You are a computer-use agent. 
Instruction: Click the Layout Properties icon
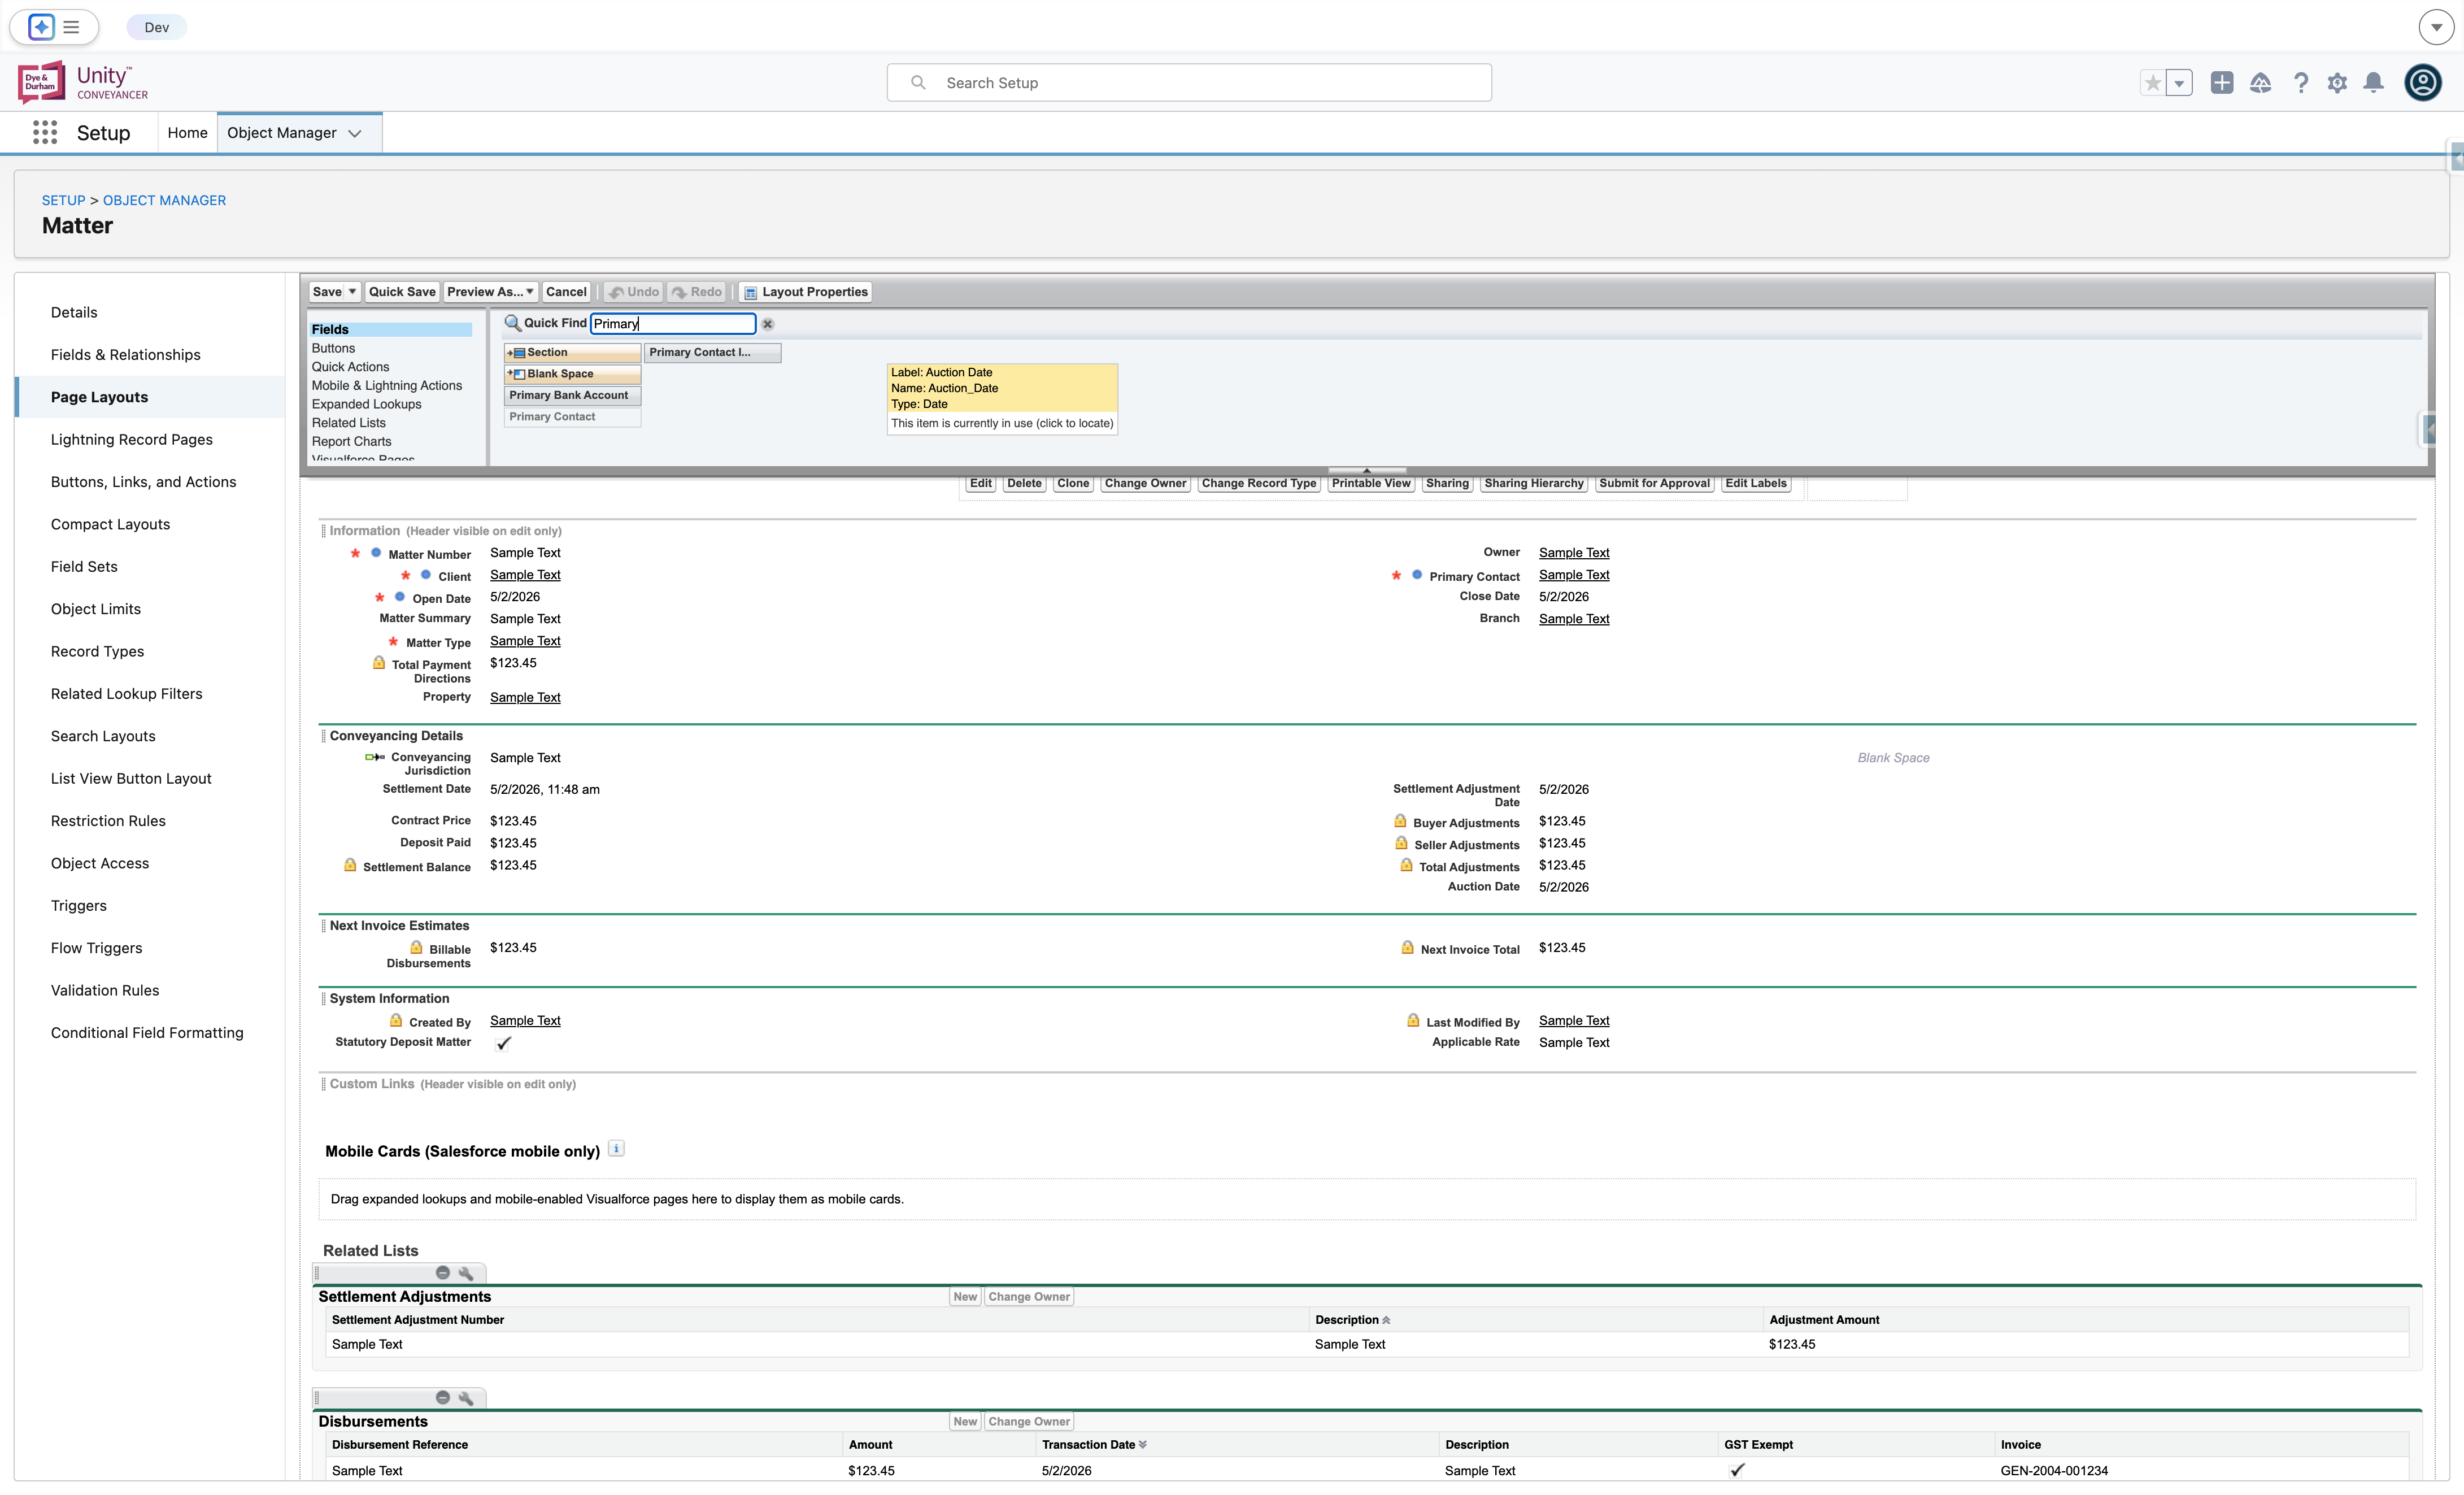[x=750, y=292]
